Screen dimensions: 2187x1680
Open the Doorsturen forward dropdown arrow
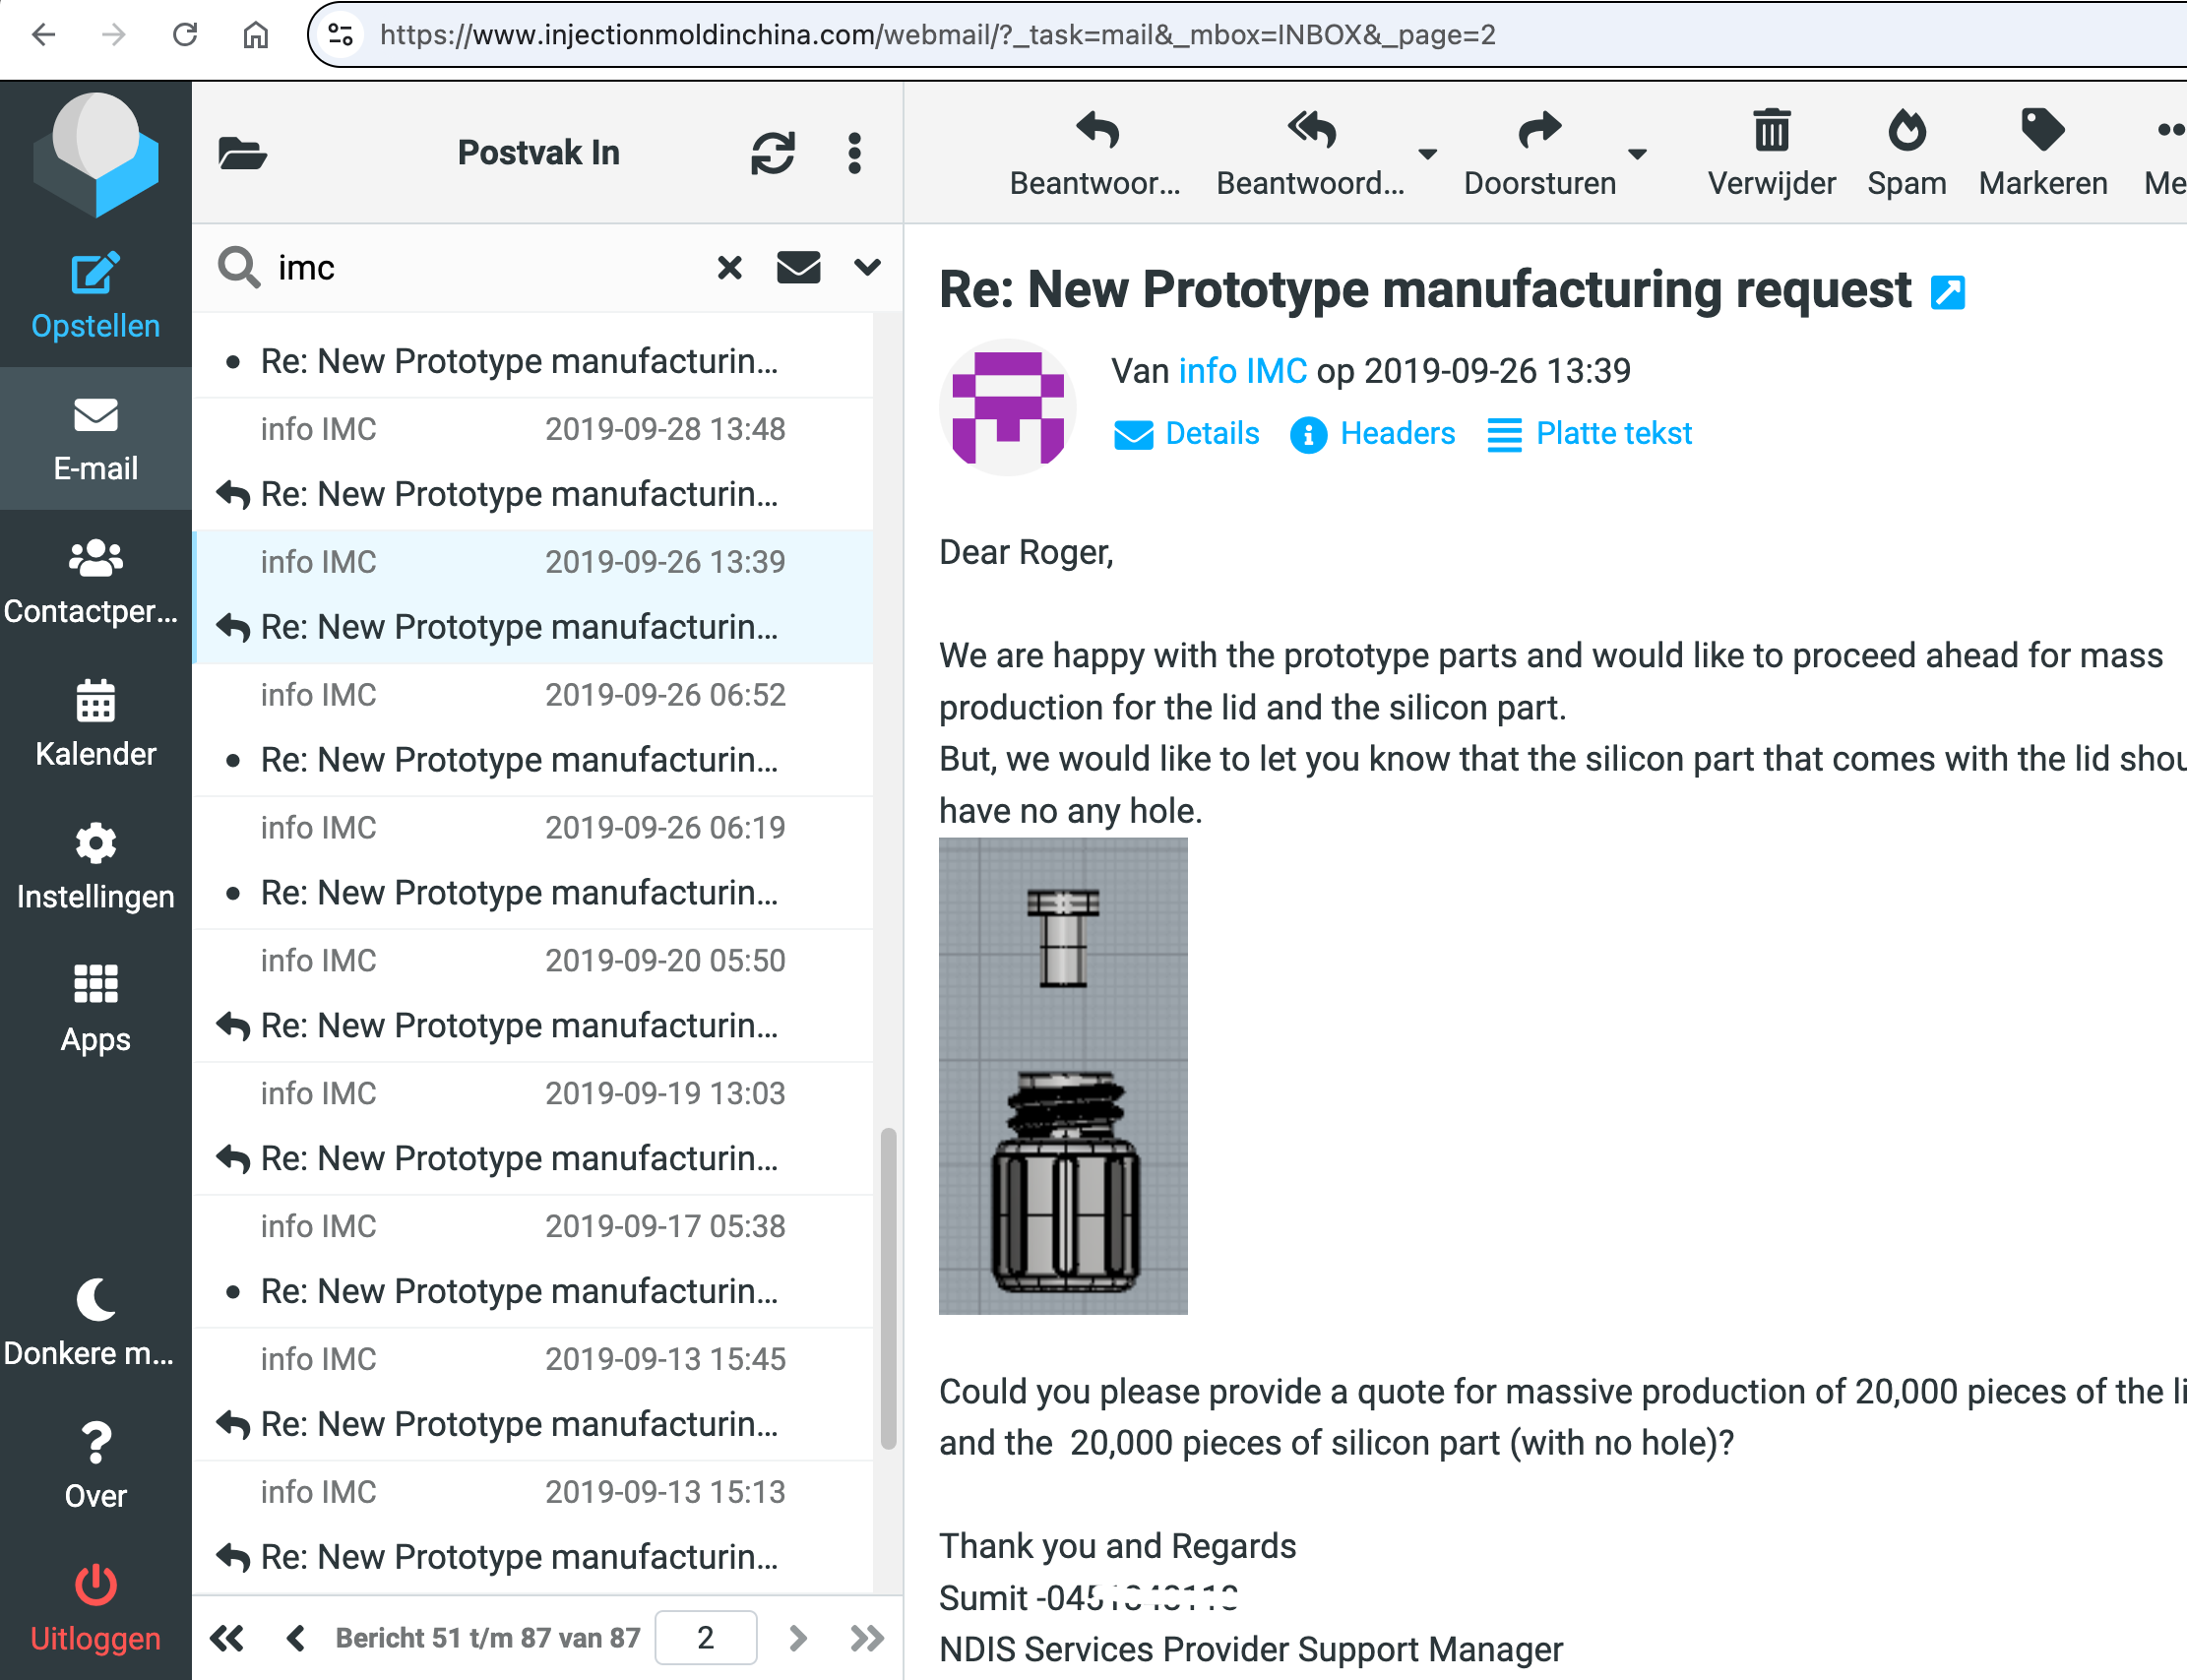pos(1636,154)
